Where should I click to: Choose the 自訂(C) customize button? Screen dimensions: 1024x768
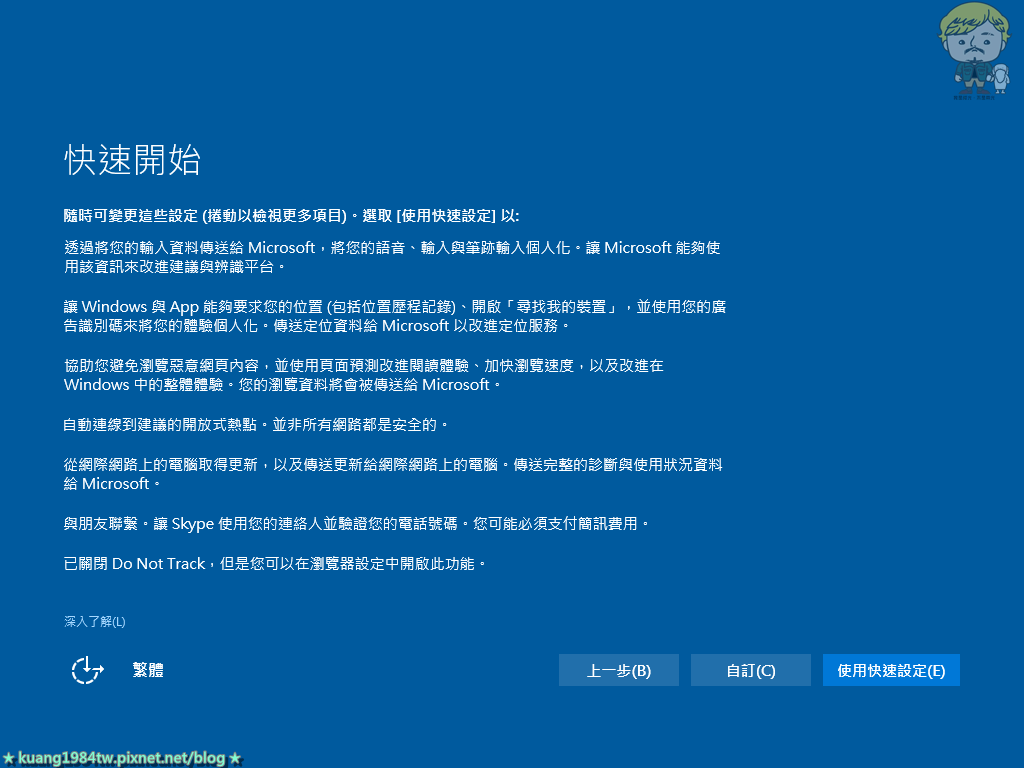750,670
